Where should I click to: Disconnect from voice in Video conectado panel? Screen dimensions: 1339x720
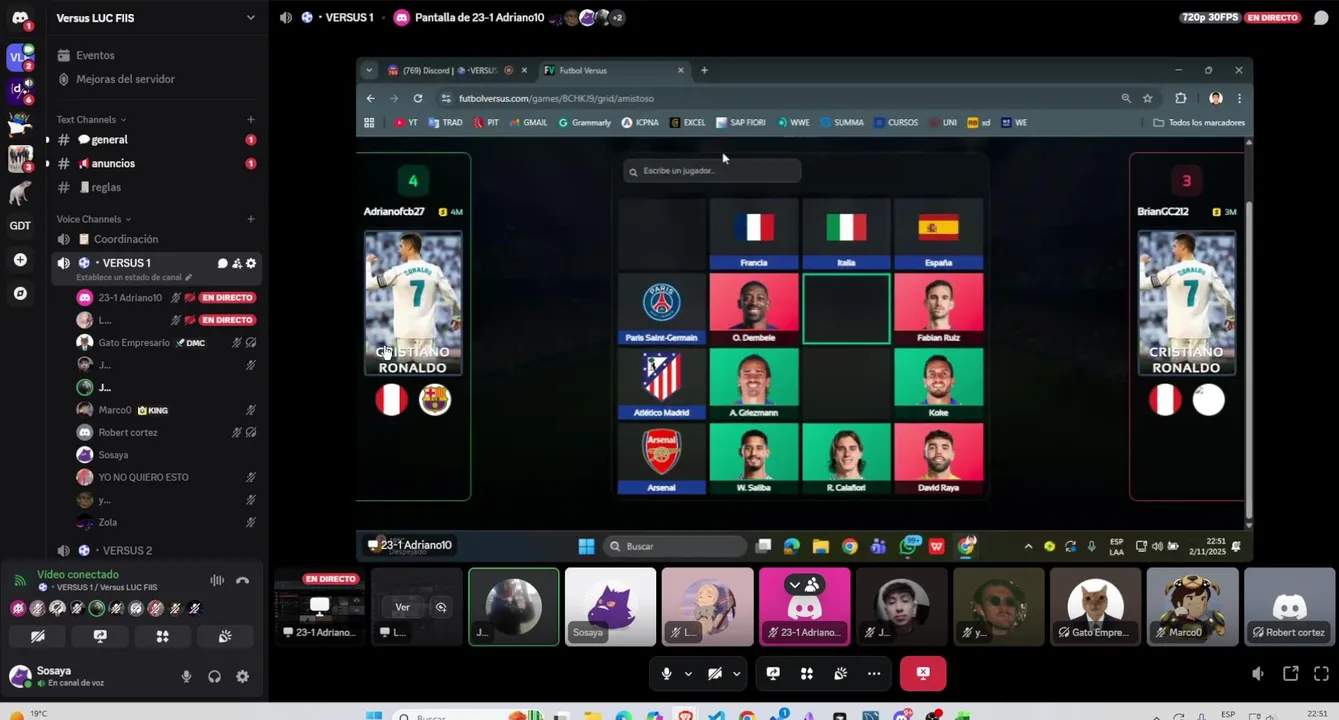point(242,580)
